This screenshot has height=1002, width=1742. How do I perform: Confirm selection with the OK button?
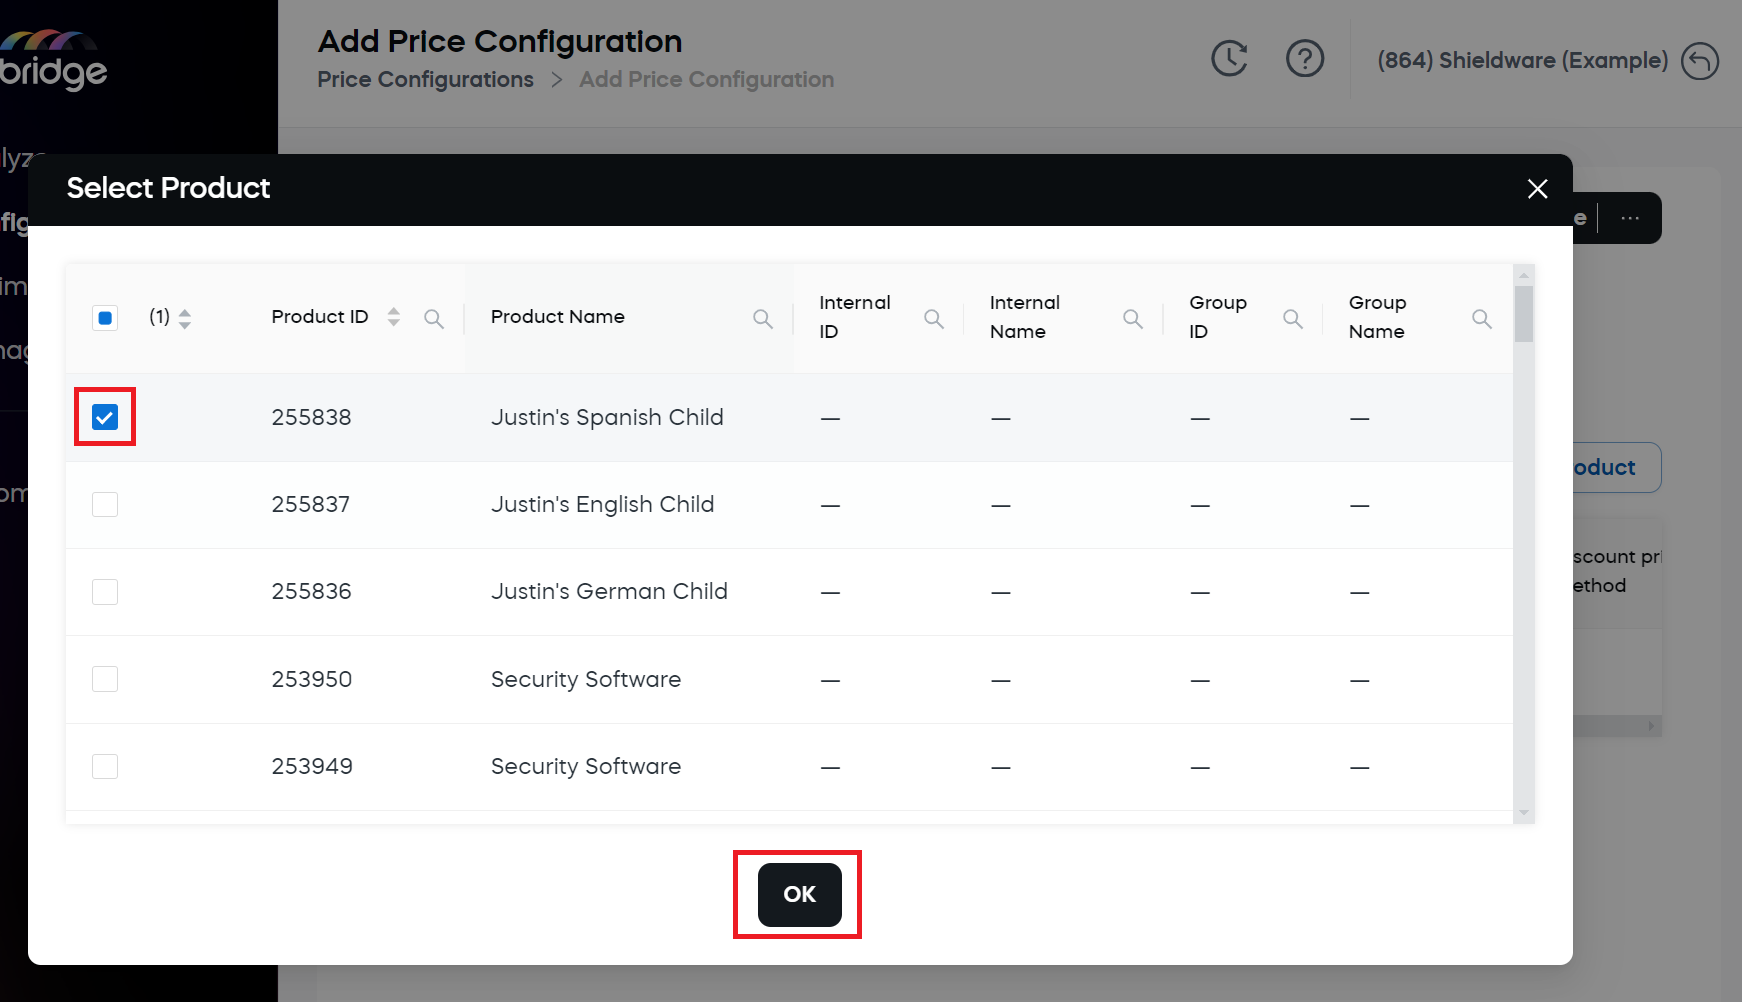click(799, 894)
